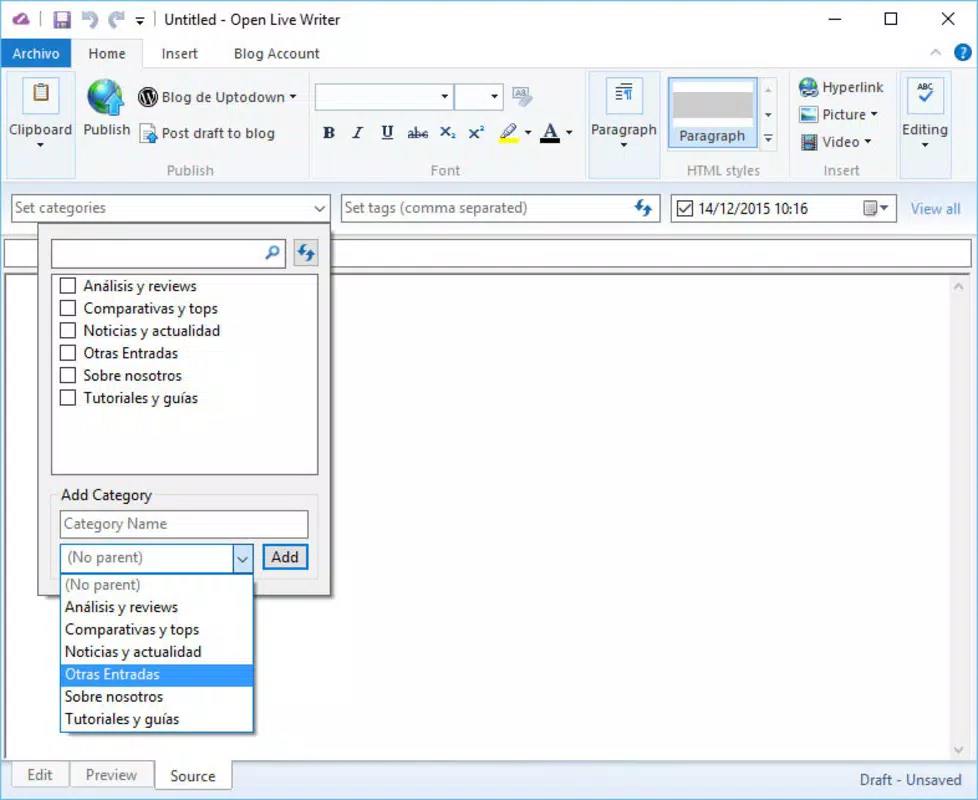Viewport: 978px width, 800px height.
Task: Open the Blog de Uptodown blog selector
Action: (x=217, y=97)
